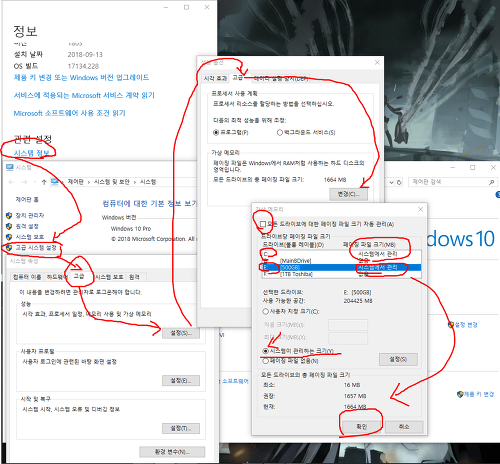
Task: Click shield icon beside 장치 관리자
Action: (x=9, y=215)
